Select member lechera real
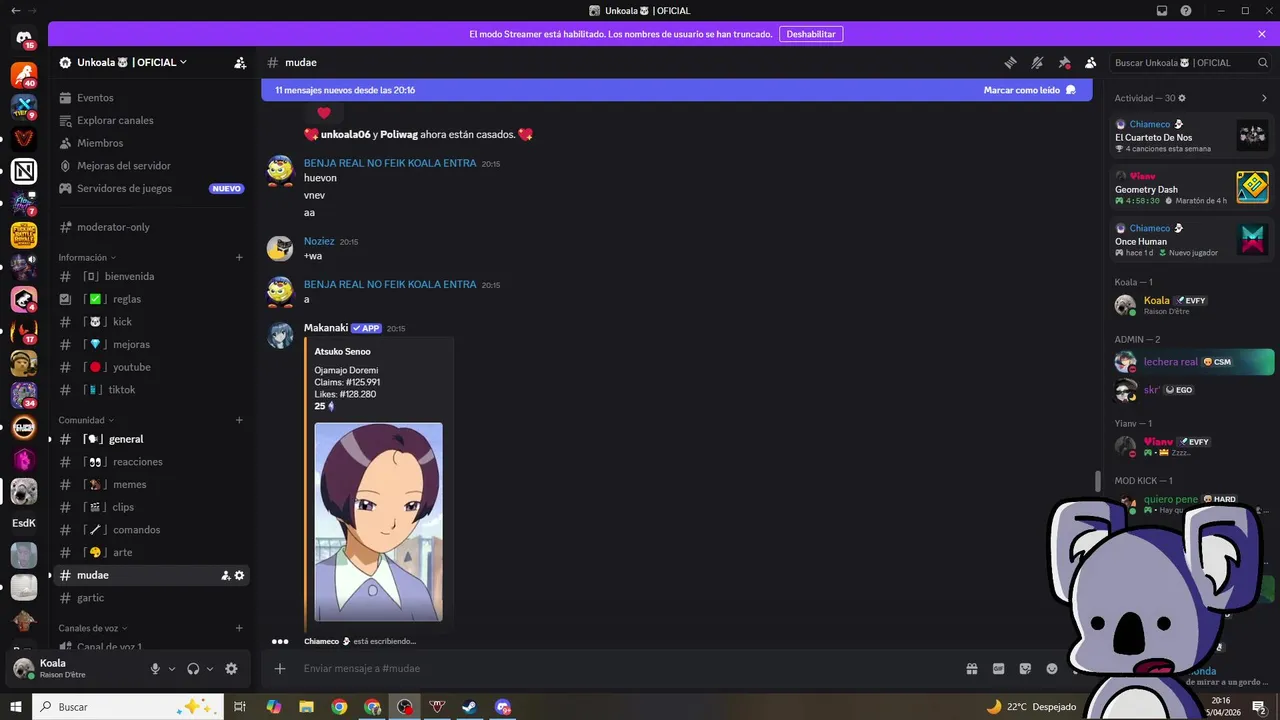1280x720 pixels. point(1193,361)
